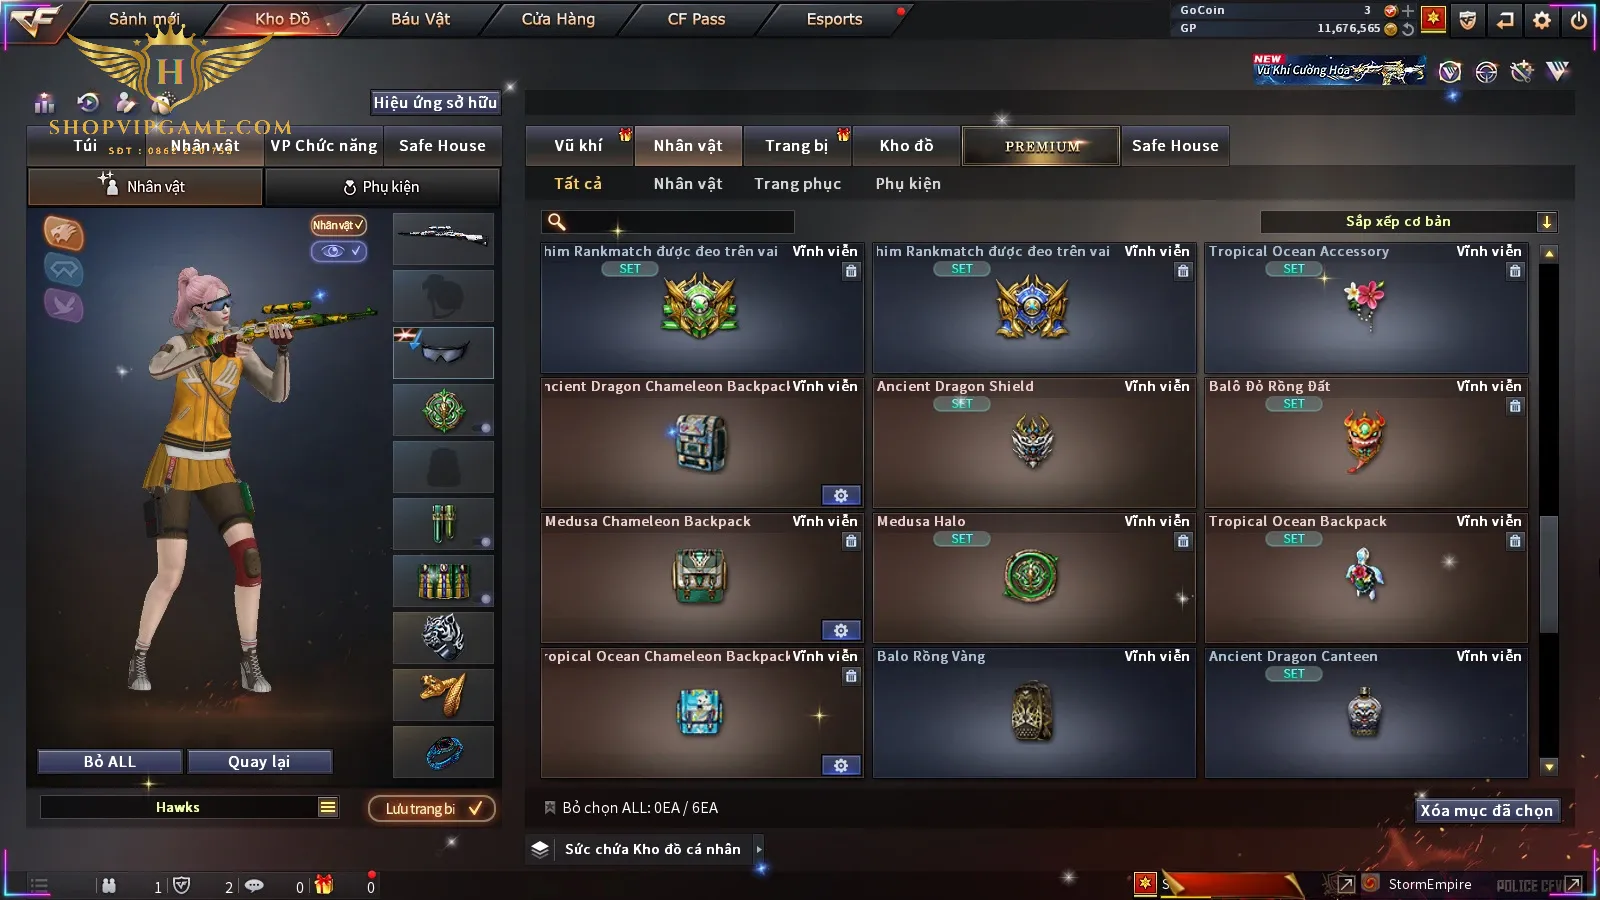1600x900 pixels.
Task: Toggle the Nhân vật display checkbox
Action: pos(339,225)
